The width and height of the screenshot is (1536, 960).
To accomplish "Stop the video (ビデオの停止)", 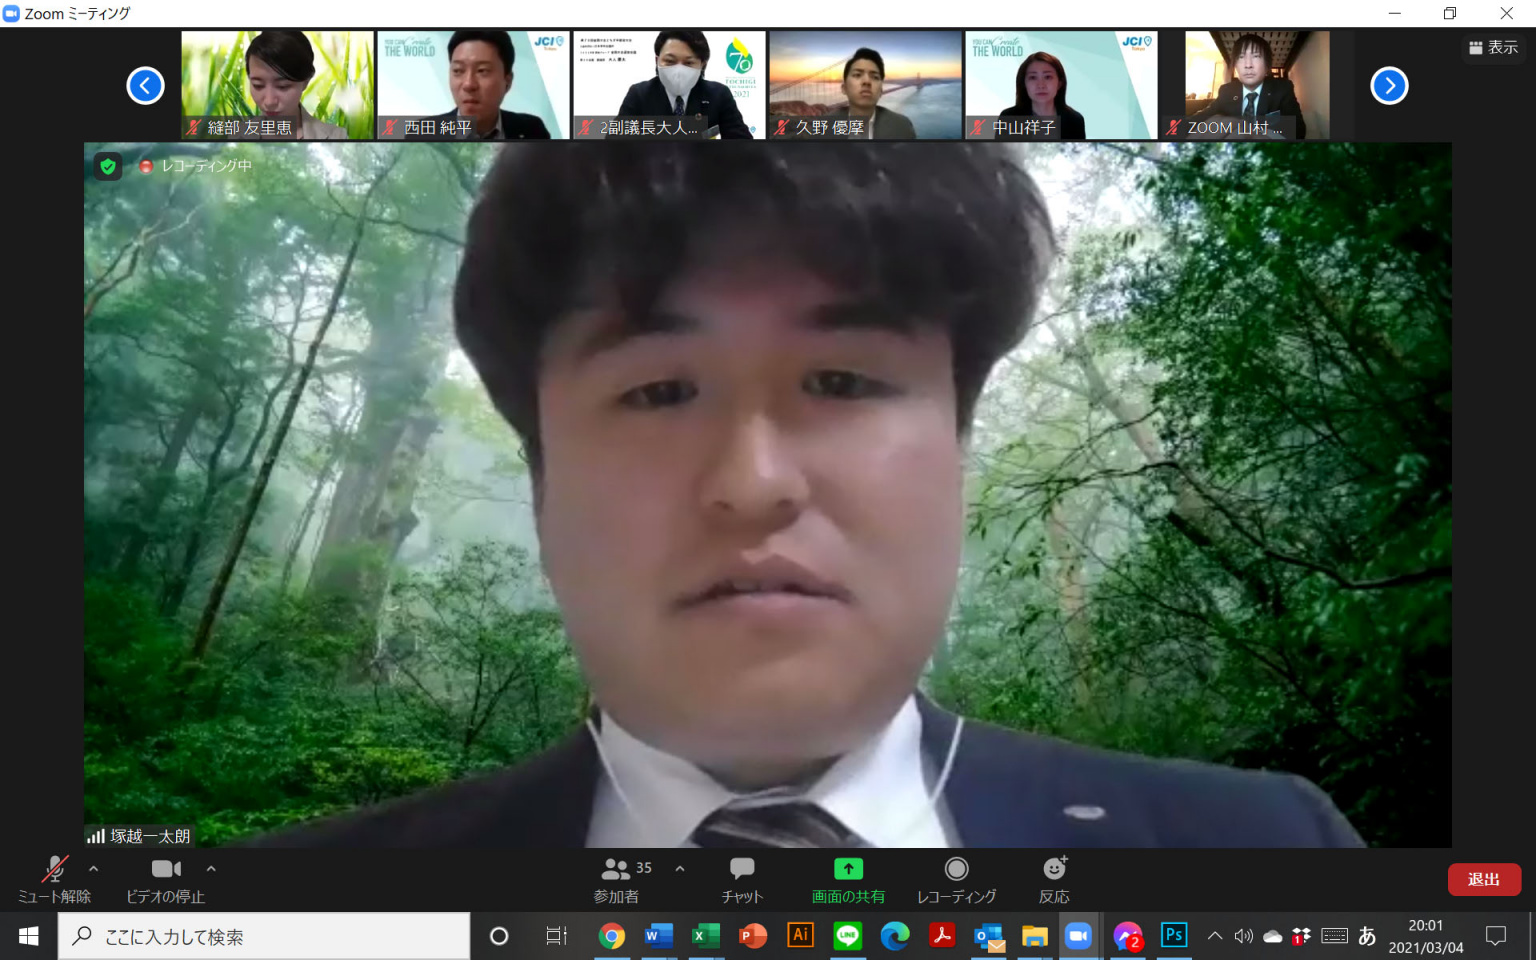I will (166, 879).
